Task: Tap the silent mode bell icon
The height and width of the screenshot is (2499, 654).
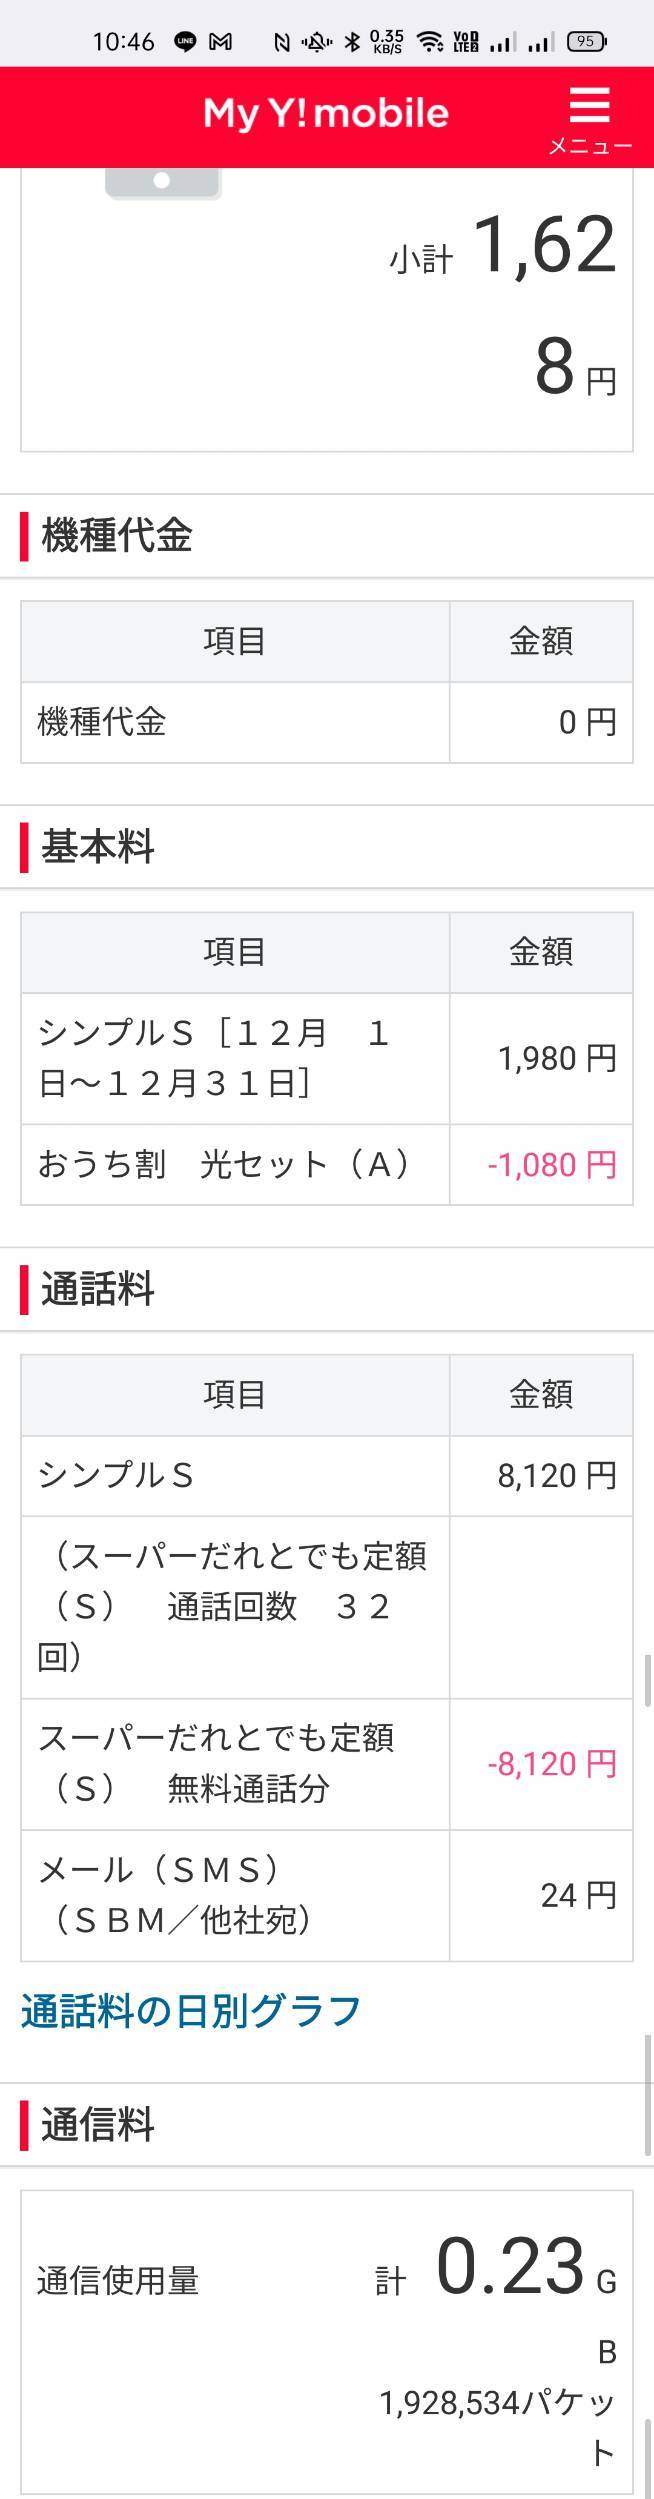Action: (x=318, y=42)
